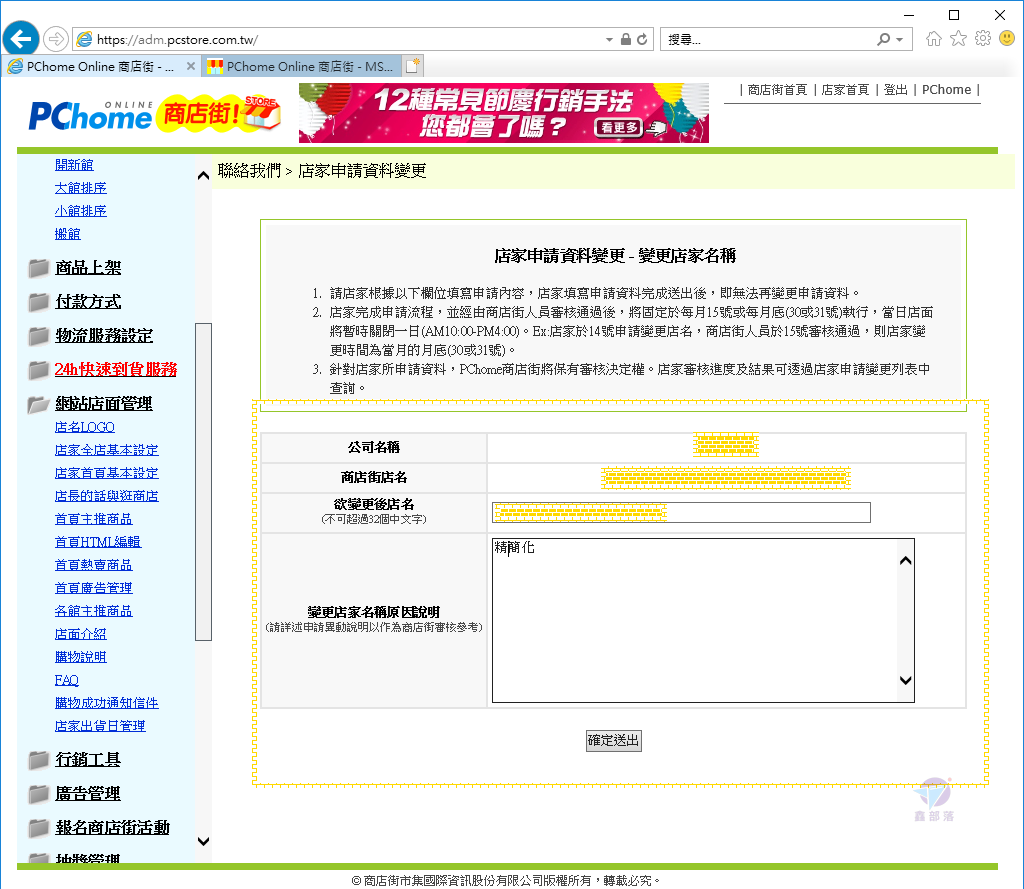This screenshot has height=889, width=1024.
Task: Click the 首頁廣告管理 link
Action: pyautogui.click(x=93, y=588)
